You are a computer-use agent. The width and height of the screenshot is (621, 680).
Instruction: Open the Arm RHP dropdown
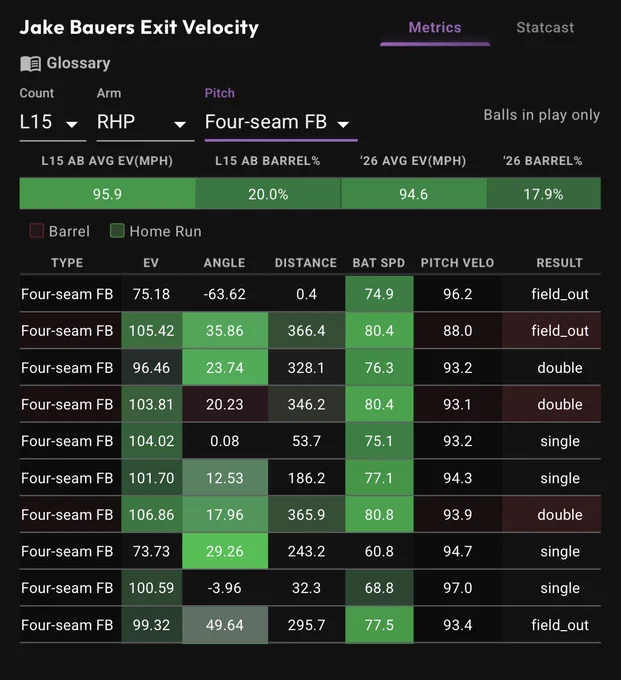[145, 122]
